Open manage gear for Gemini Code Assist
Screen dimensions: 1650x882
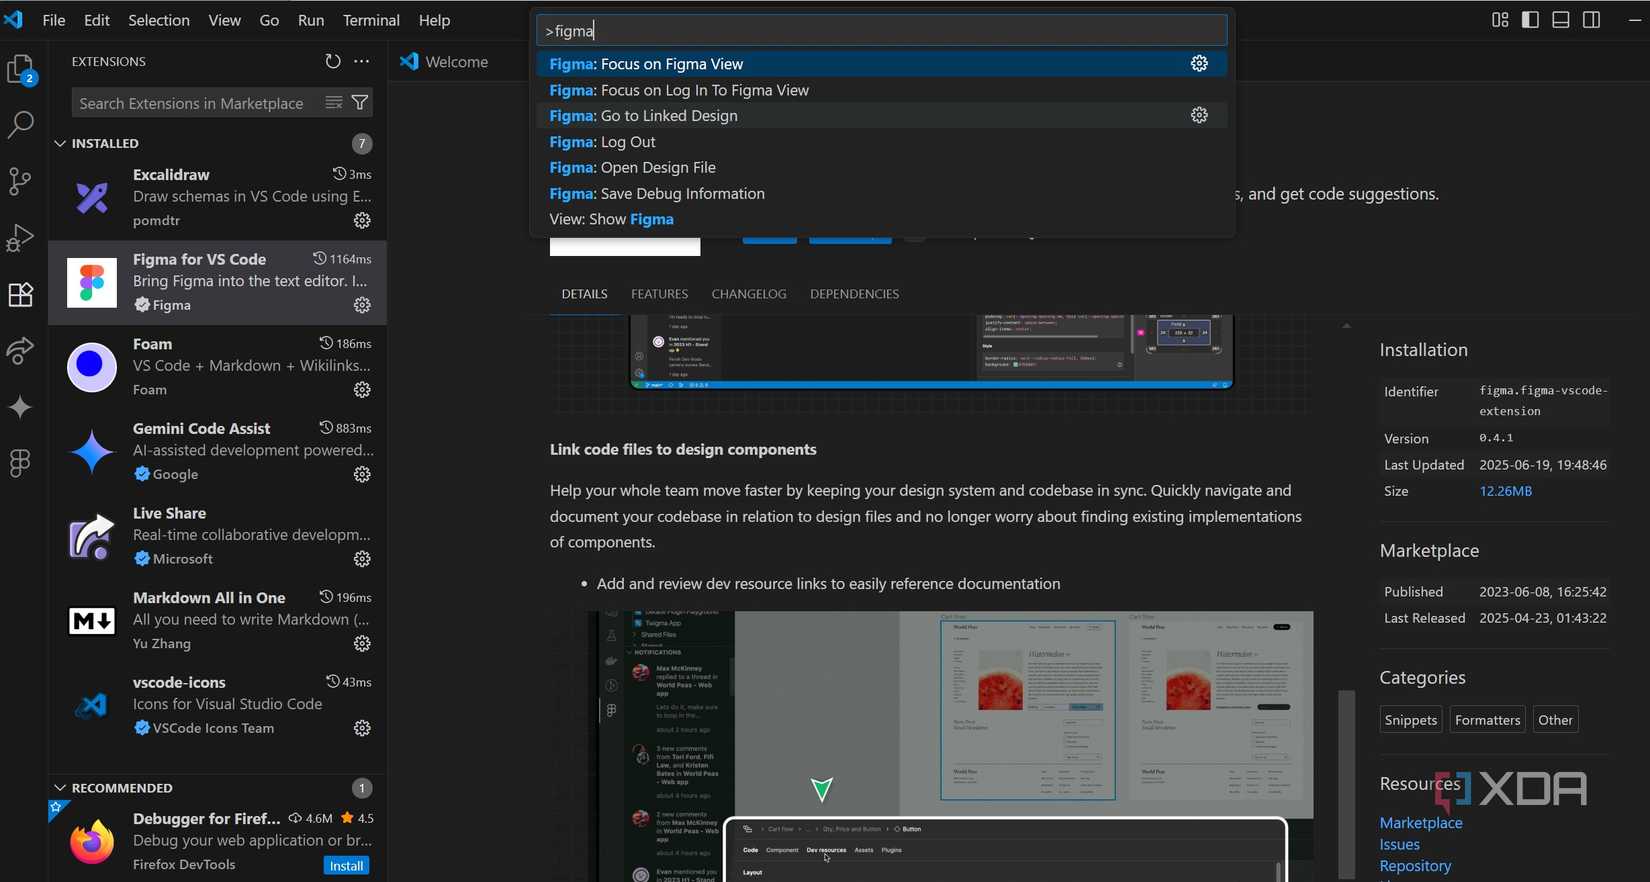point(363,474)
